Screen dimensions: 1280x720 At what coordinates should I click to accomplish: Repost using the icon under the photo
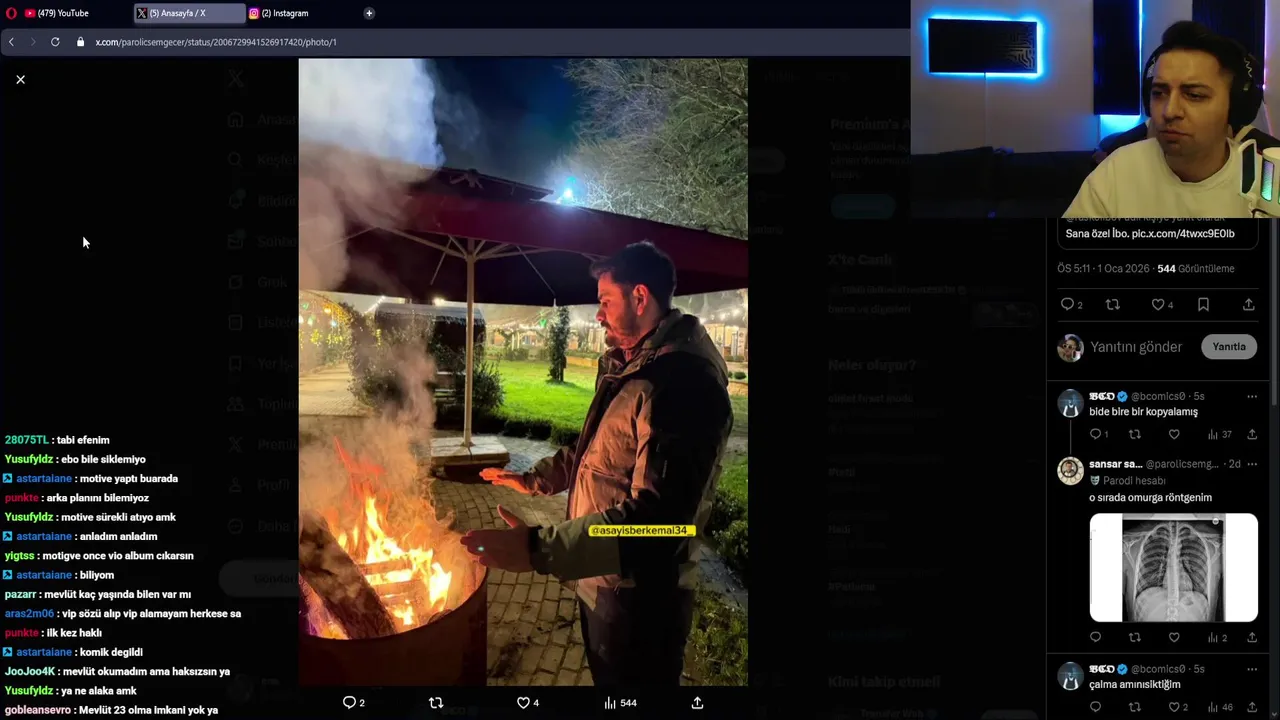tap(435, 703)
